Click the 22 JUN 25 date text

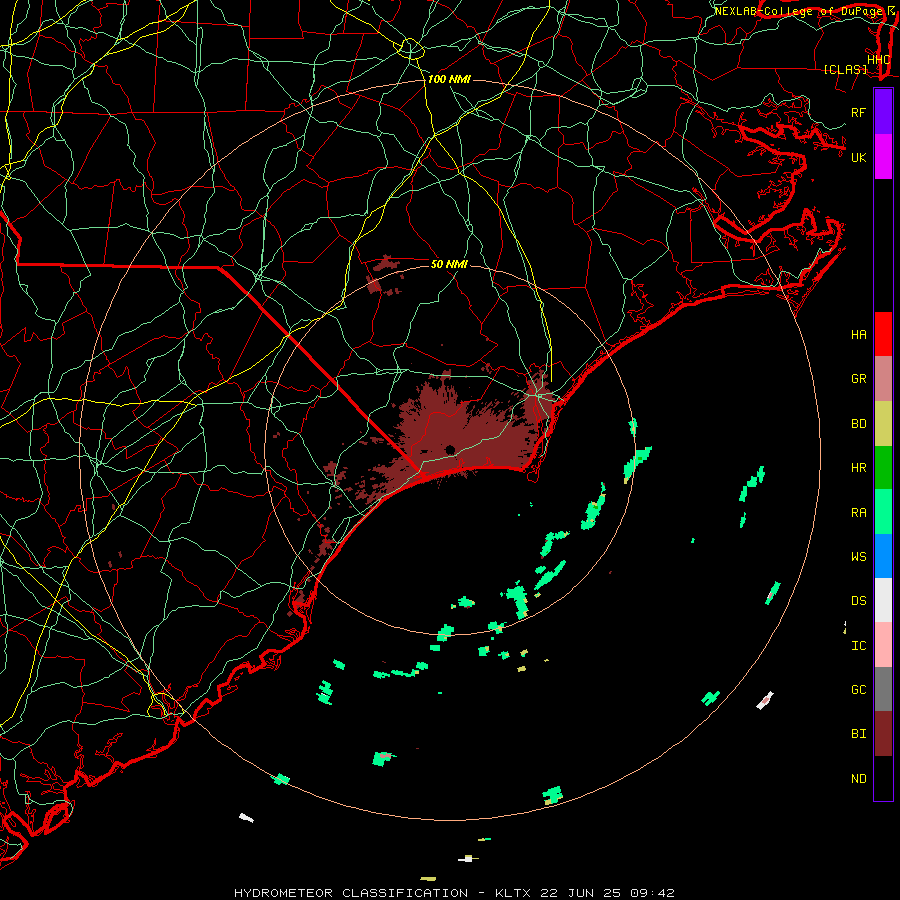tap(581, 893)
